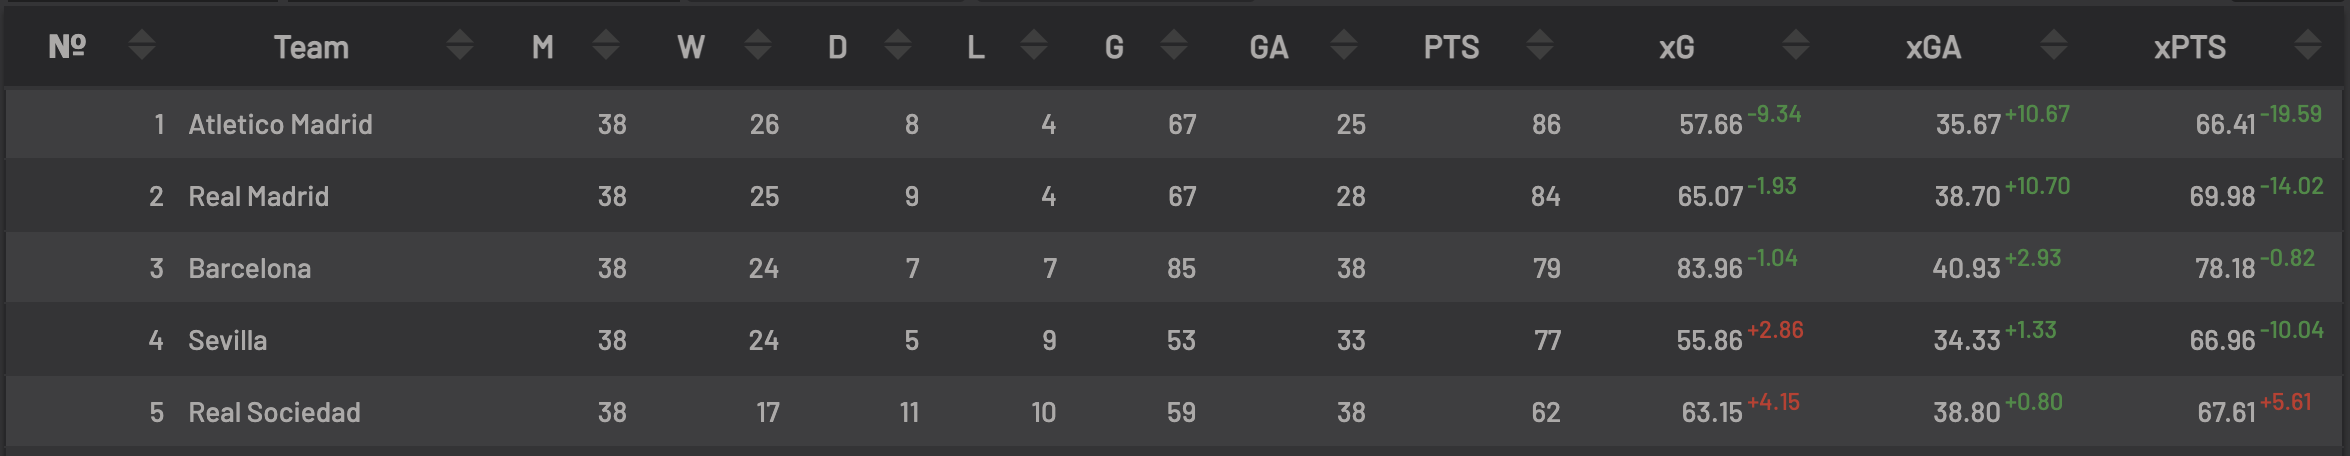Sort by Team name arrows

460,45
